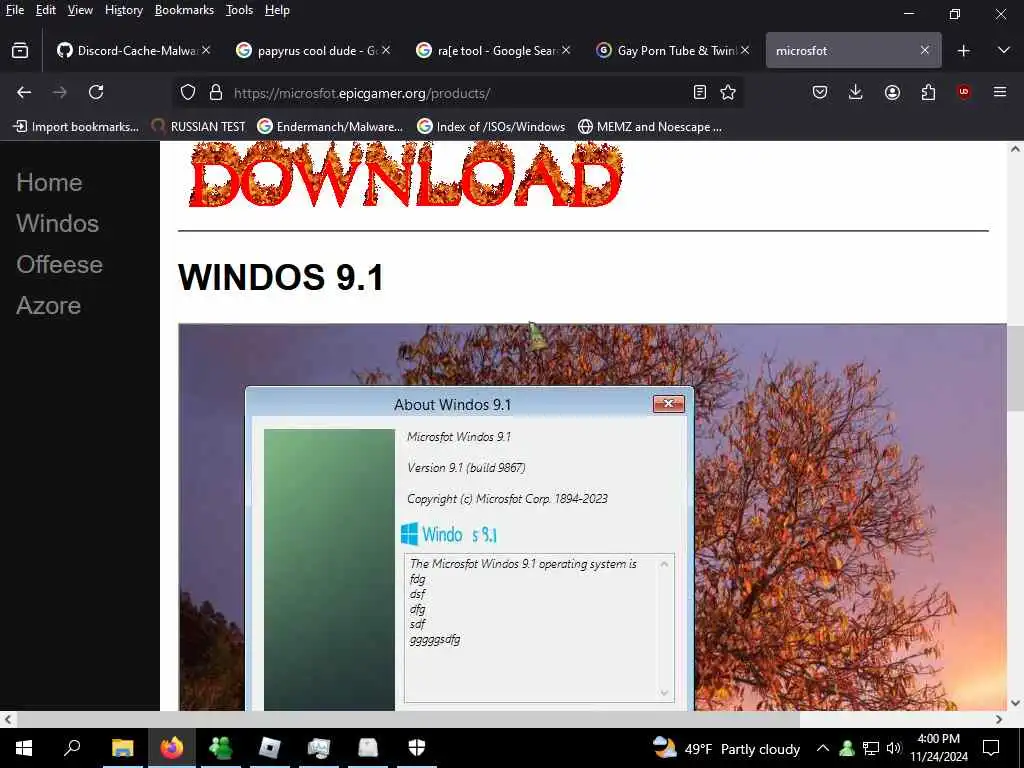The image size is (1024, 768).
Task: Open a new tab
Action: [963, 51]
